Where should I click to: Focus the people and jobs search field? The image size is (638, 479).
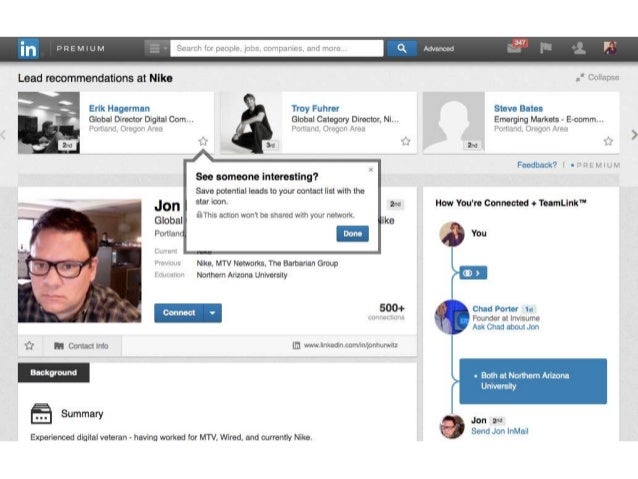277,48
